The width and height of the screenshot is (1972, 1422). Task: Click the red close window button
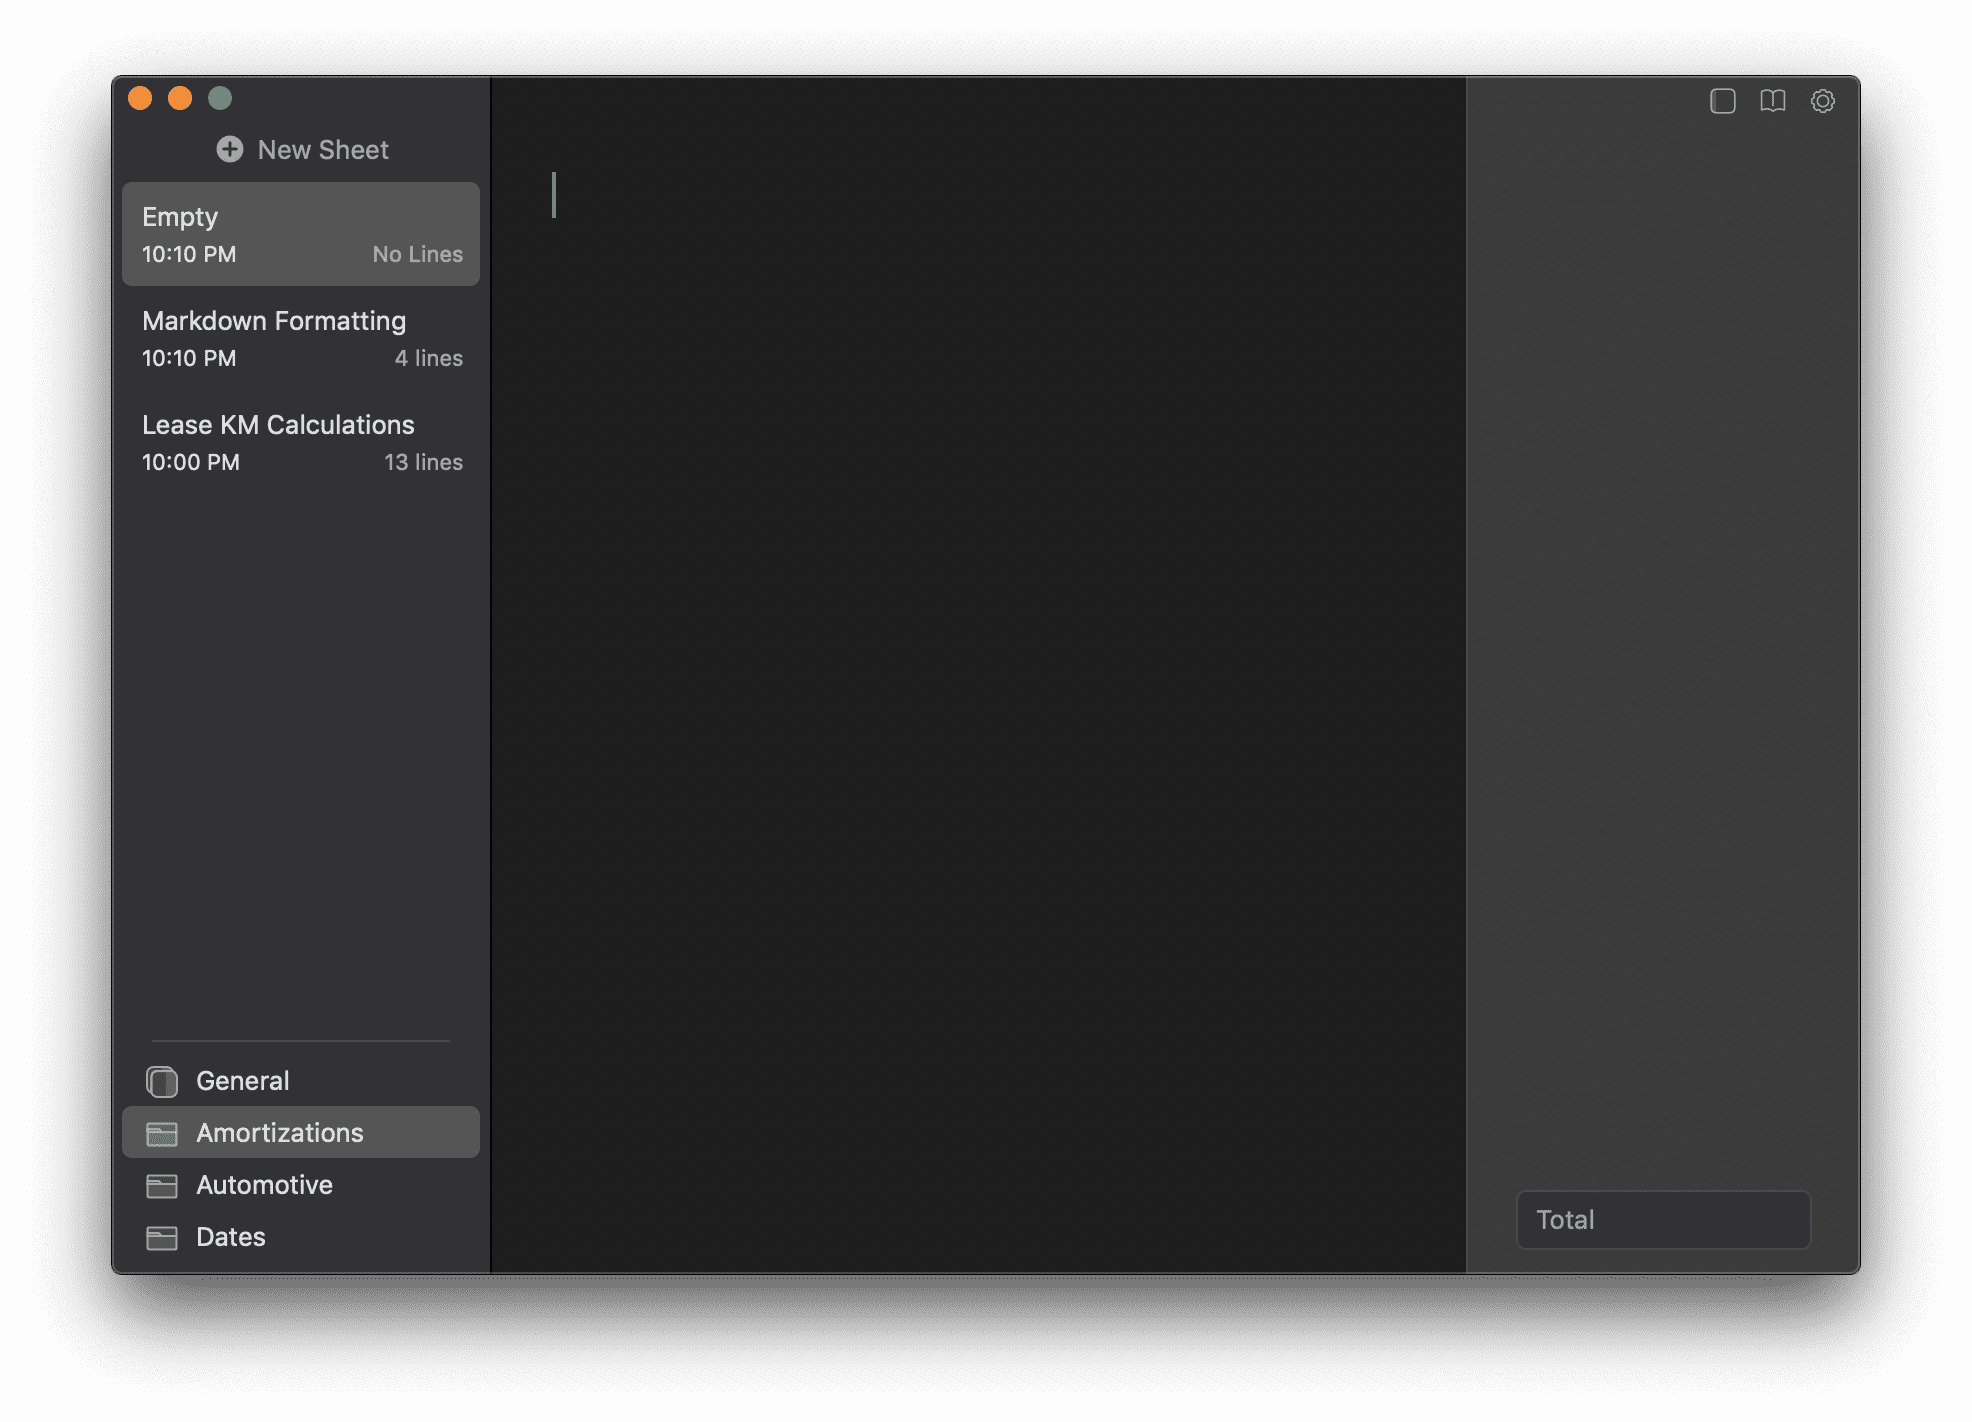[140, 98]
